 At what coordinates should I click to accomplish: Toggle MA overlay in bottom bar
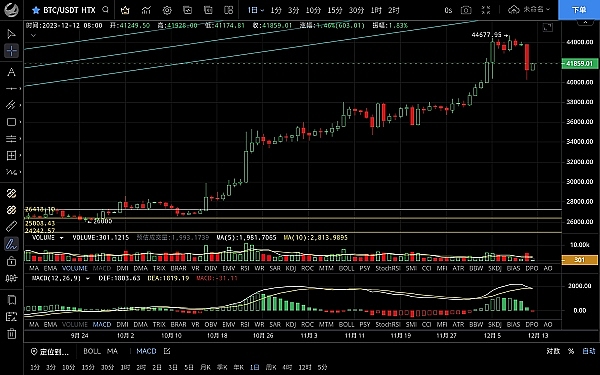112,351
